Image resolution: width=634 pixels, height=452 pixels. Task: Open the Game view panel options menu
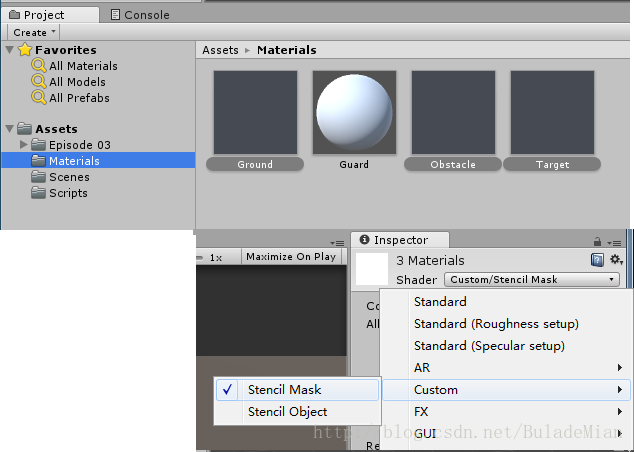tap(337, 243)
